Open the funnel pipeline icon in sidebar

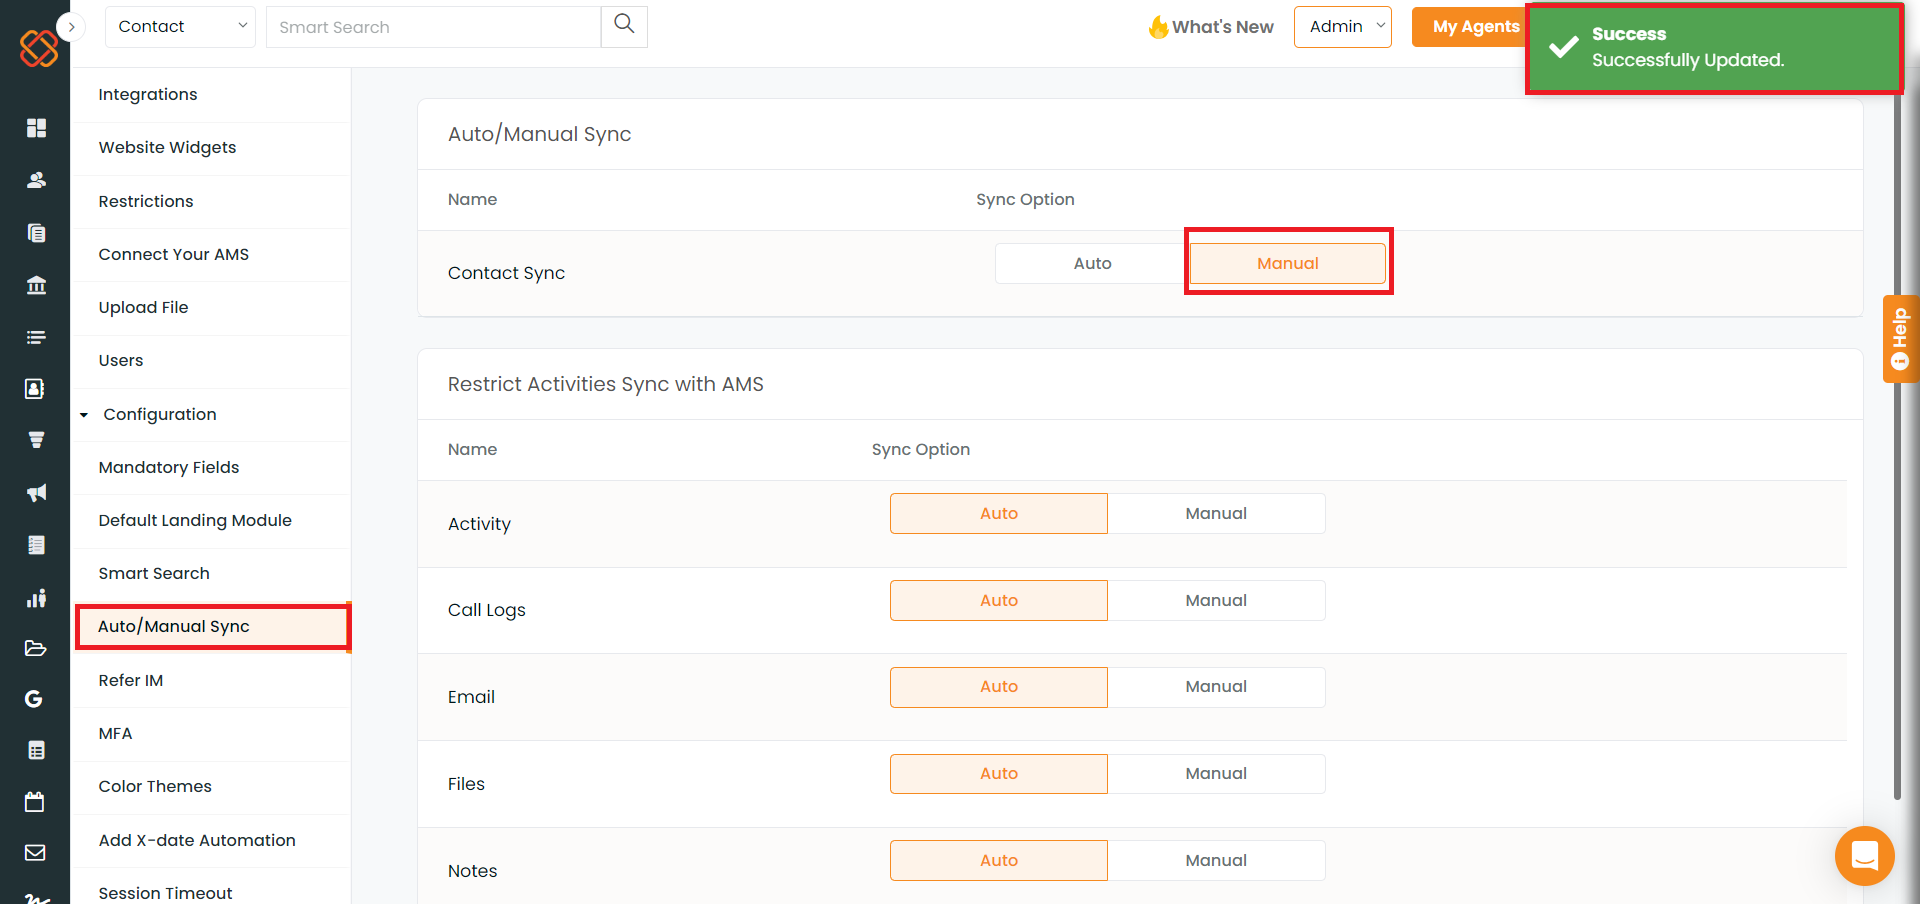point(36,440)
